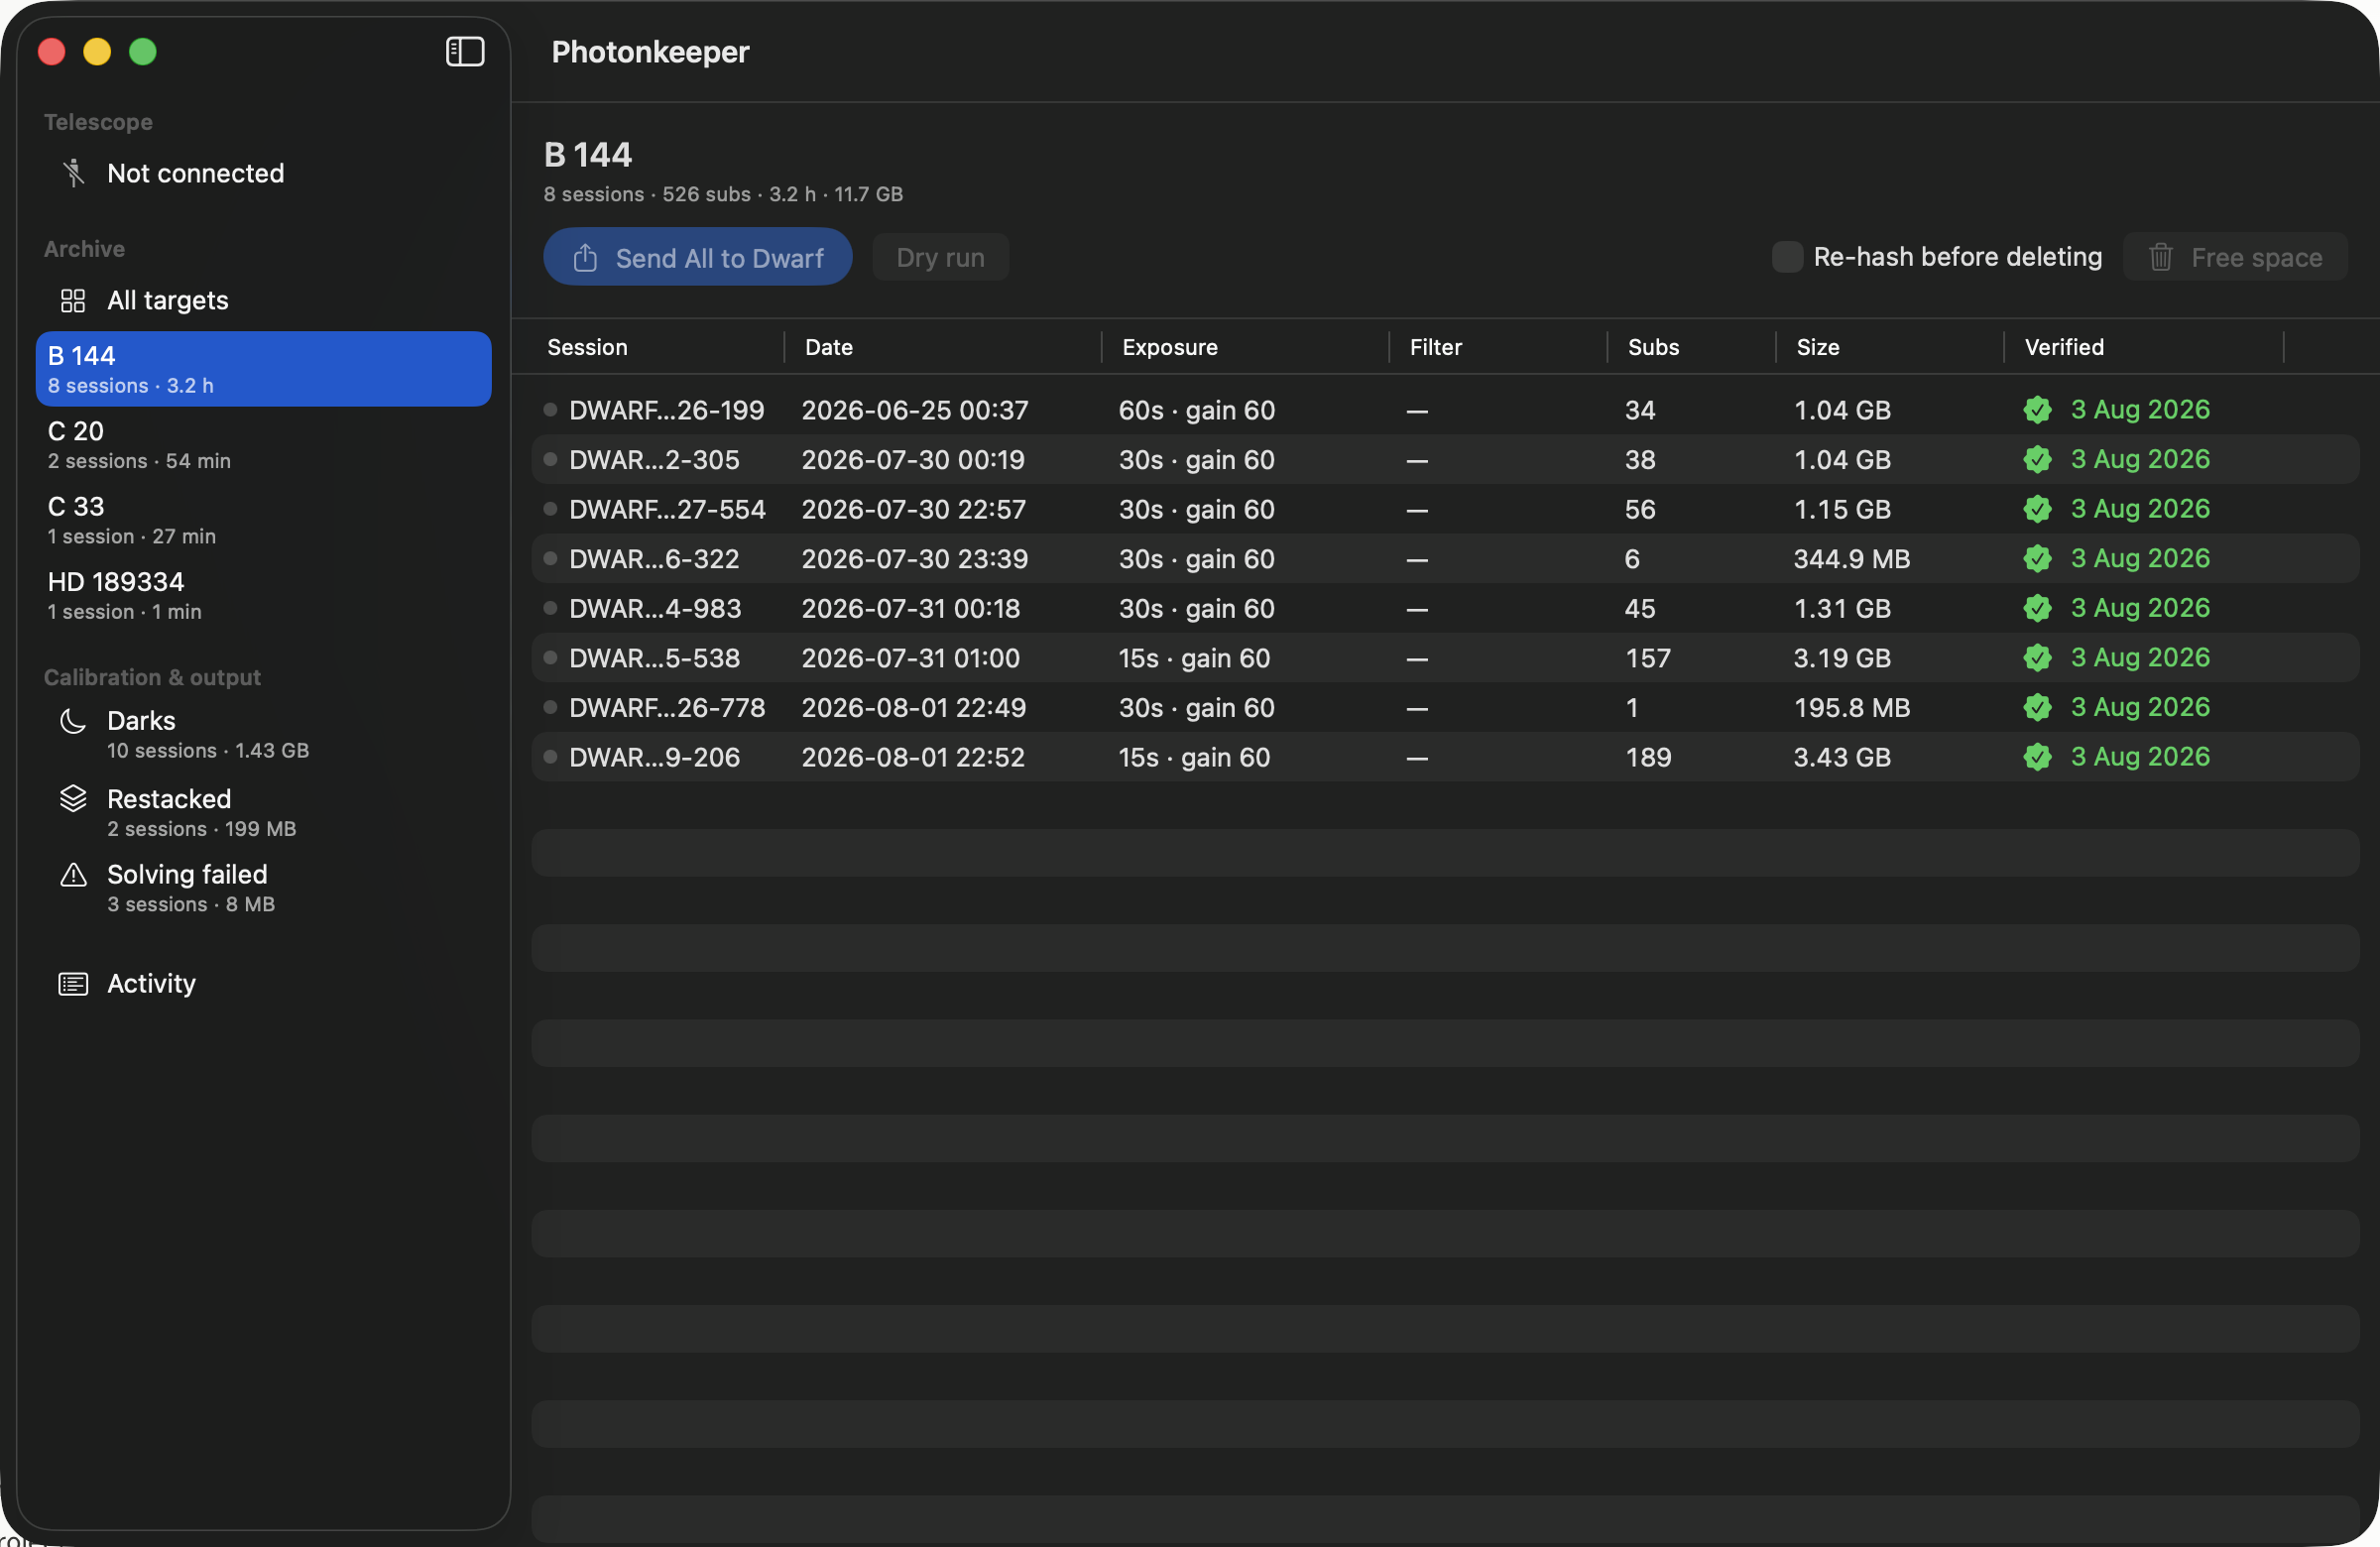Sort by the Subs column header
Viewport: 2380px width, 1547px height.
(1654, 347)
